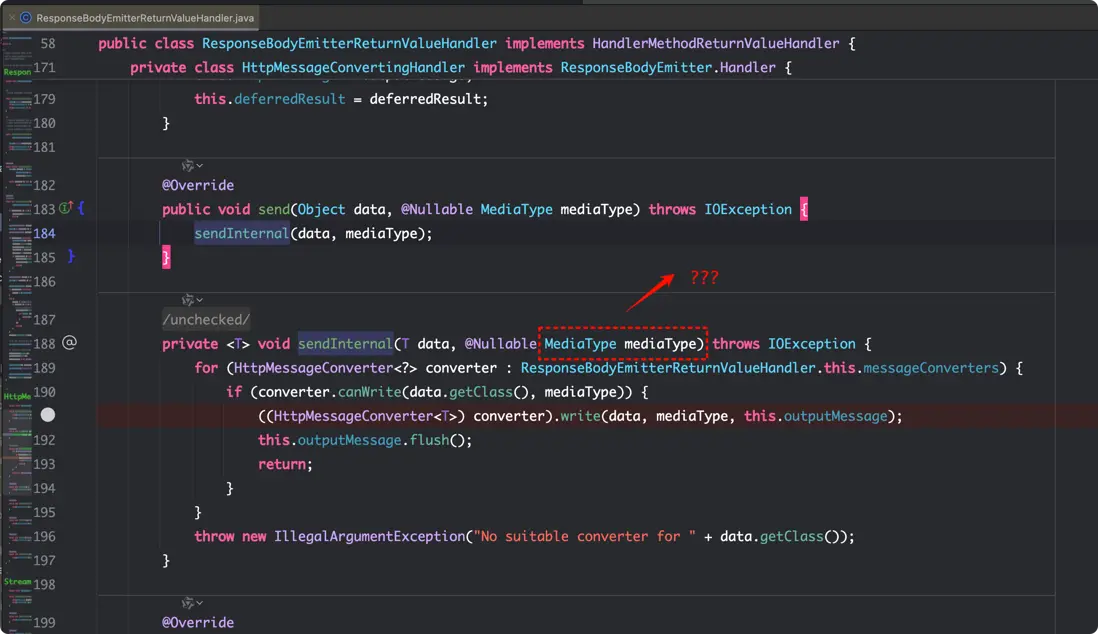Click IllegalArgumentException on line 196
Viewport: 1098px width, 634px height.
(369, 537)
